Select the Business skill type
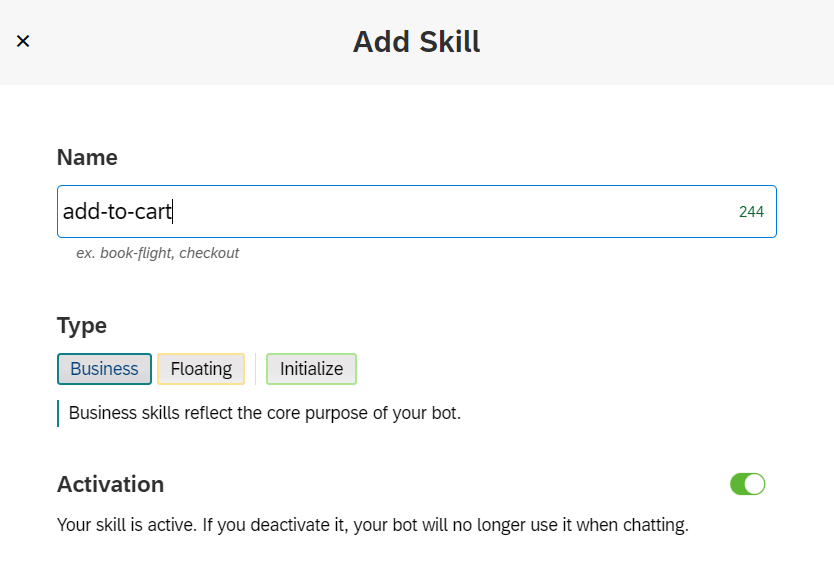This screenshot has height=574, width=834. point(104,369)
